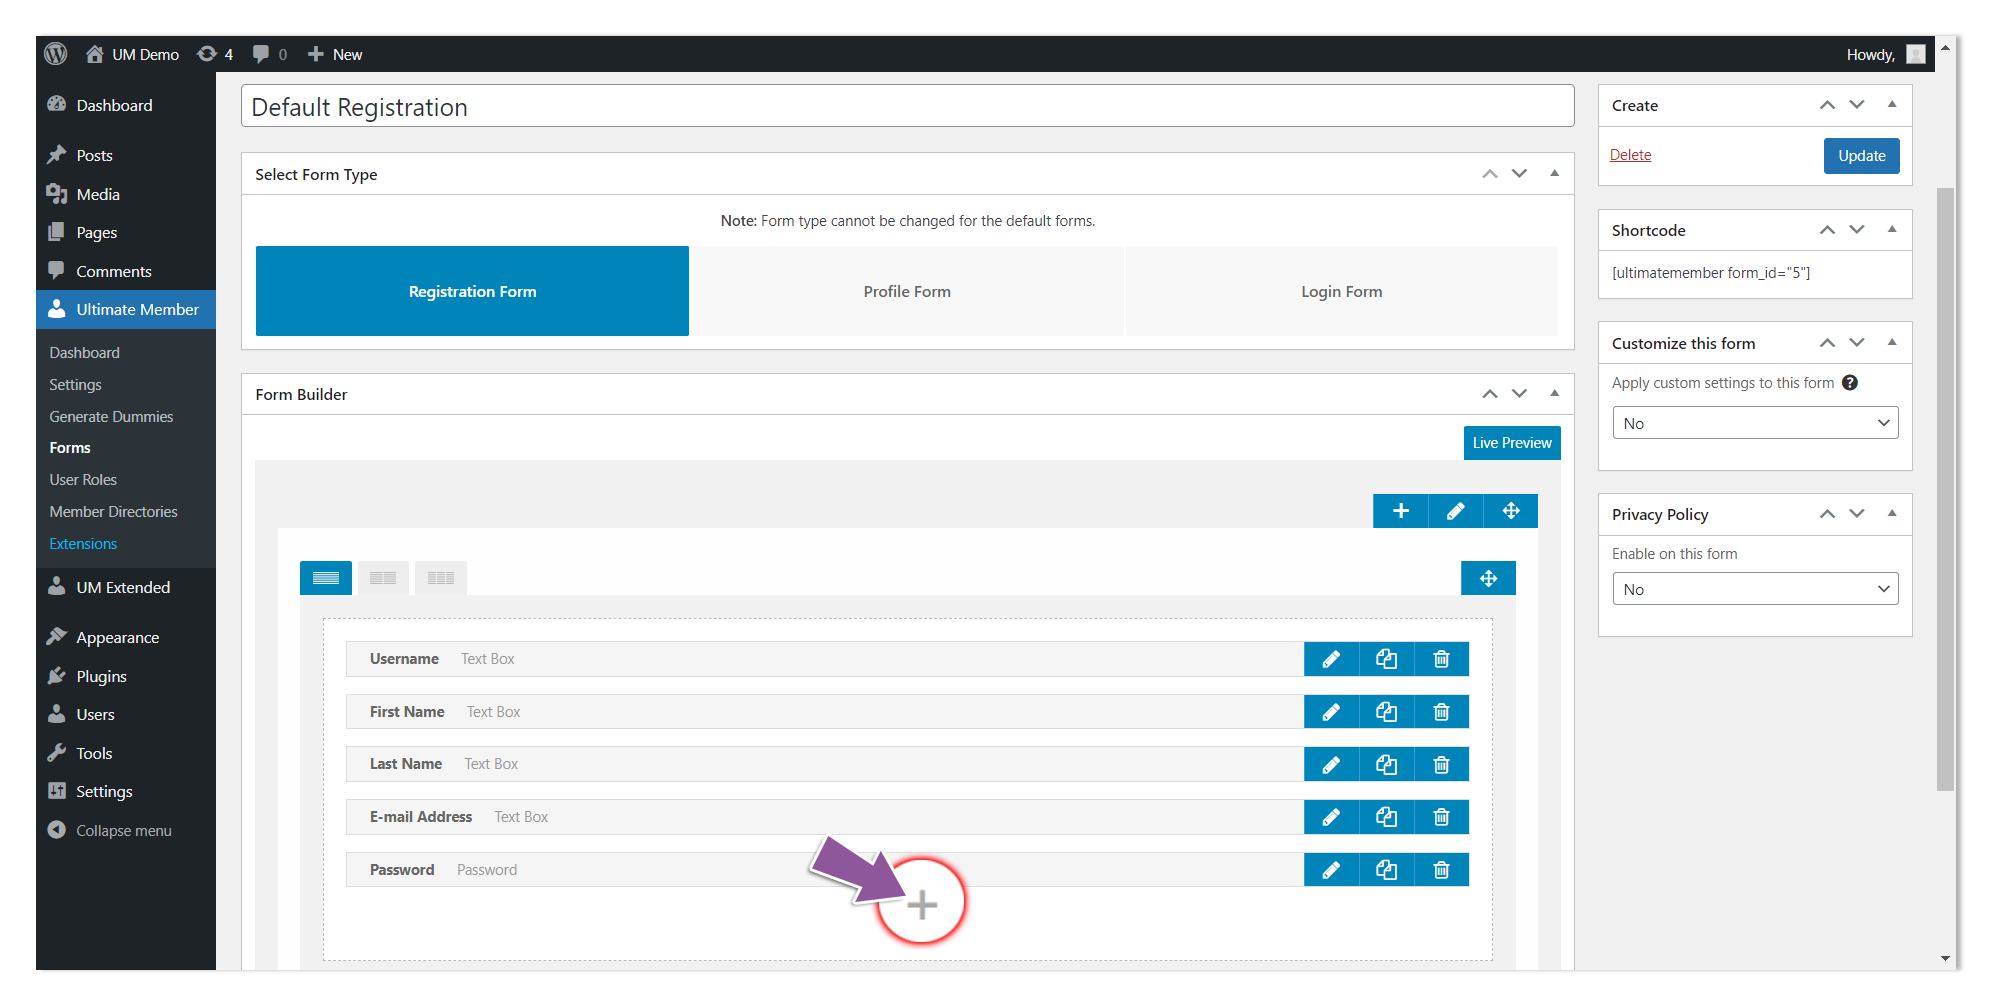This screenshot has height=1006, width=1992.
Task: Open the WordPress logo menu
Action: [56, 54]
